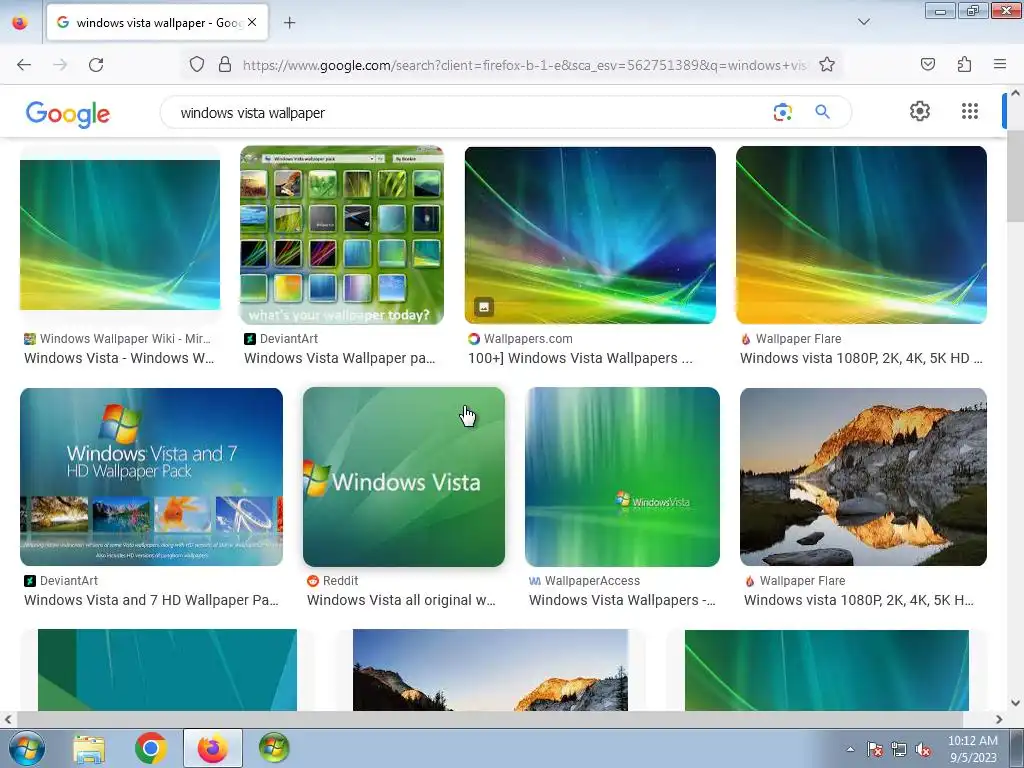The width and height of the screenshot is (1024, 768).
Task: Open the network status tray icon
Action: coord(899,749)
